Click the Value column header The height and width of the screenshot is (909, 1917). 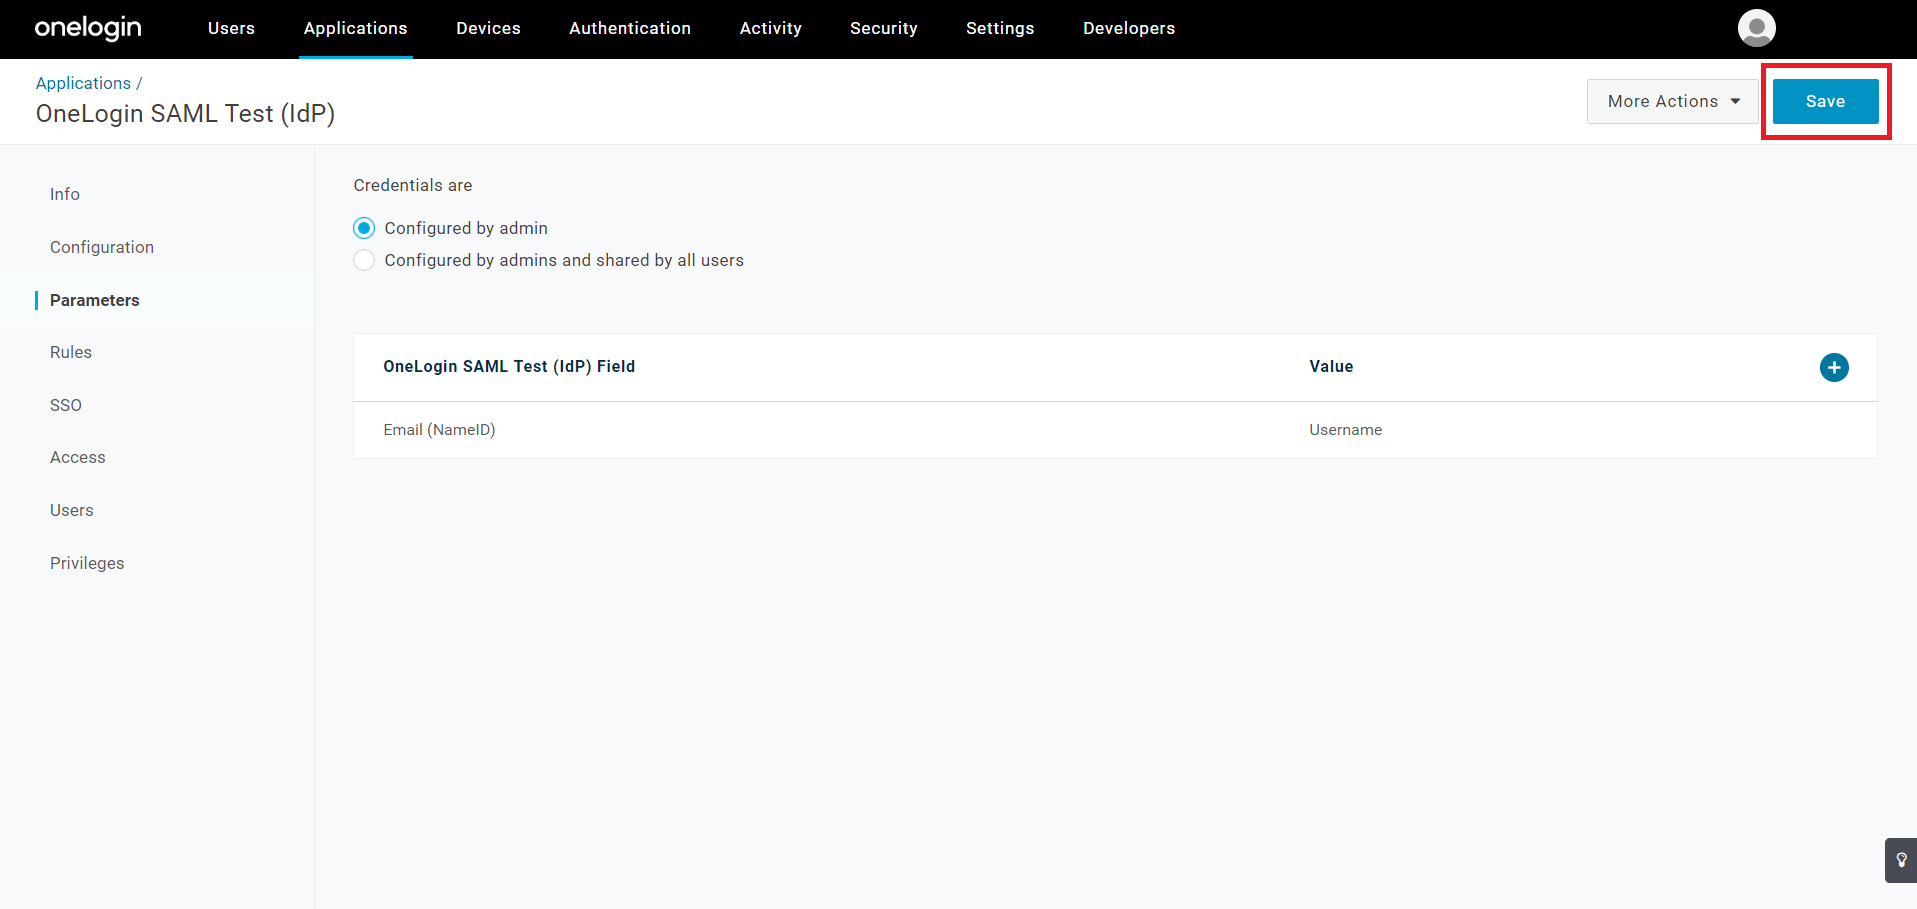pyautogui.click(x=1331, y=367)
